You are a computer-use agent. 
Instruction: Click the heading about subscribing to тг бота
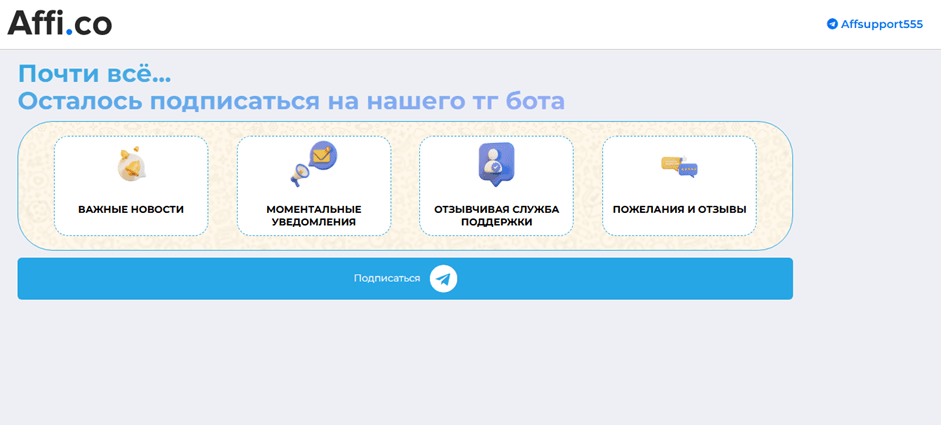[291, 101]
